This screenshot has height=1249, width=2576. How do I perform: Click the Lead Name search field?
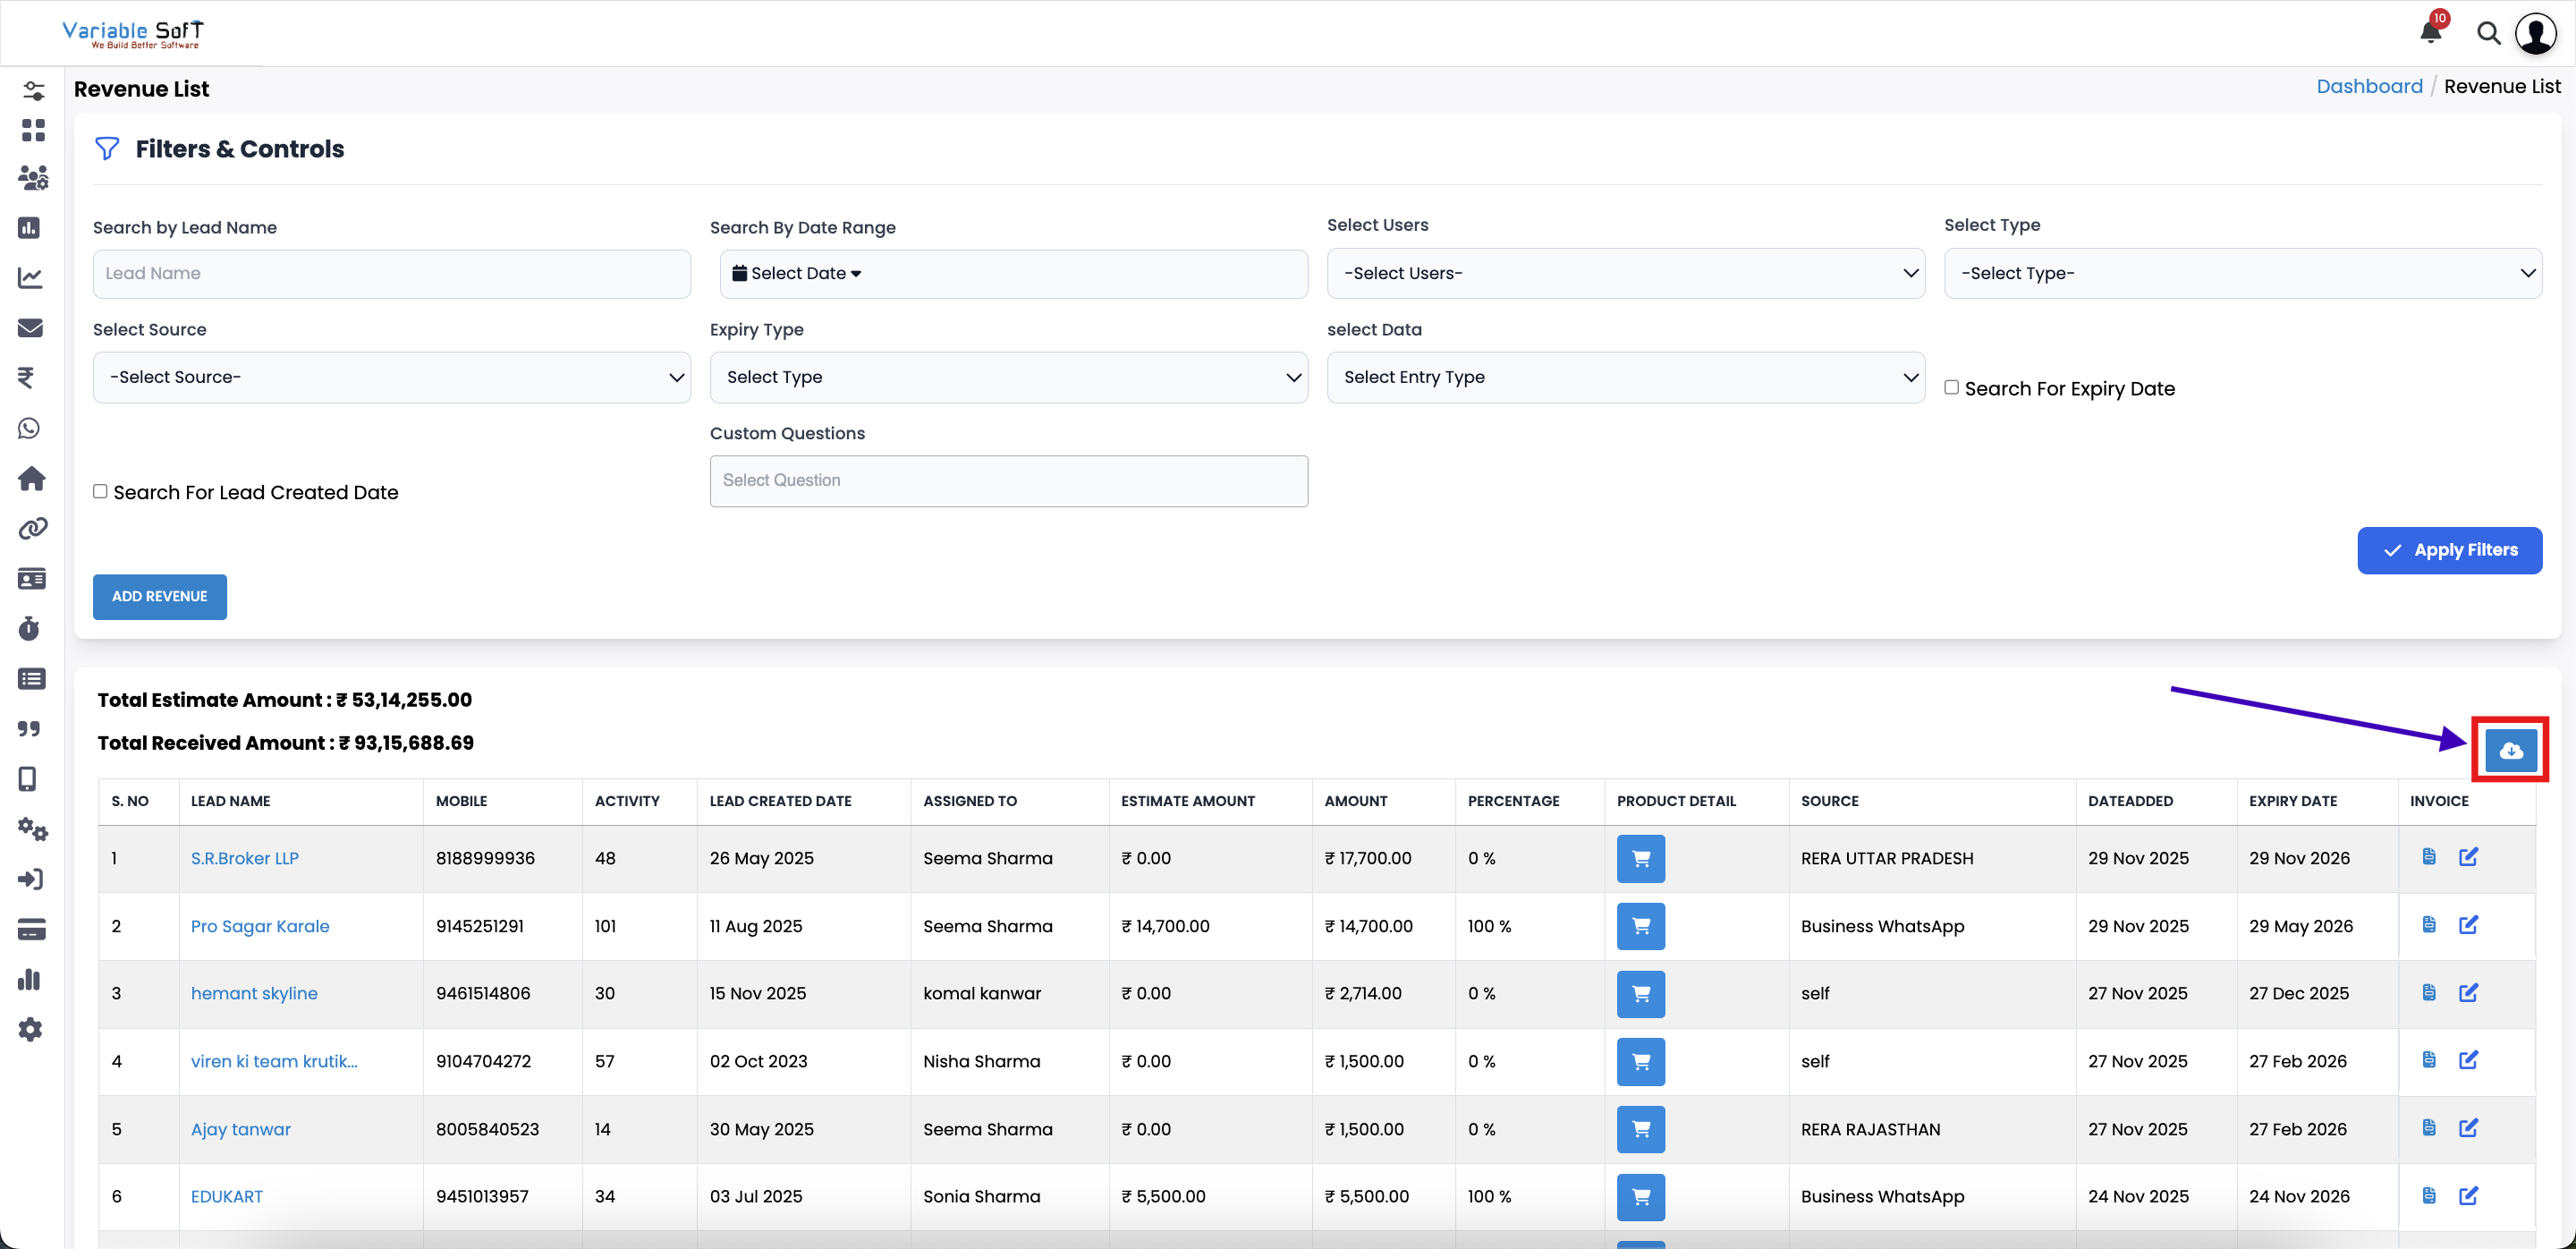point(391,273)
